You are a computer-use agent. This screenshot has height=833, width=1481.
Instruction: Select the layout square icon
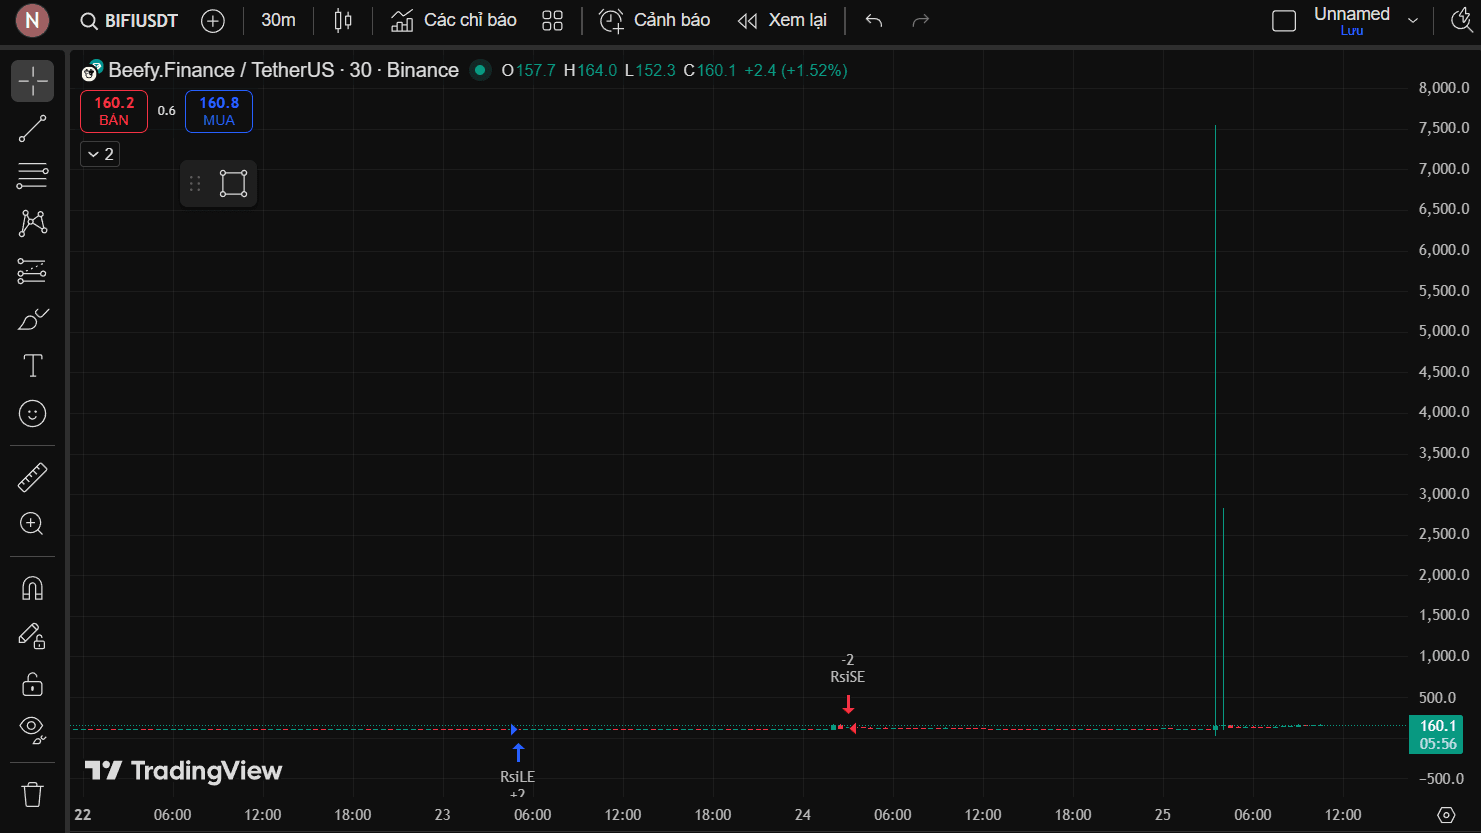coord(1284,21)
